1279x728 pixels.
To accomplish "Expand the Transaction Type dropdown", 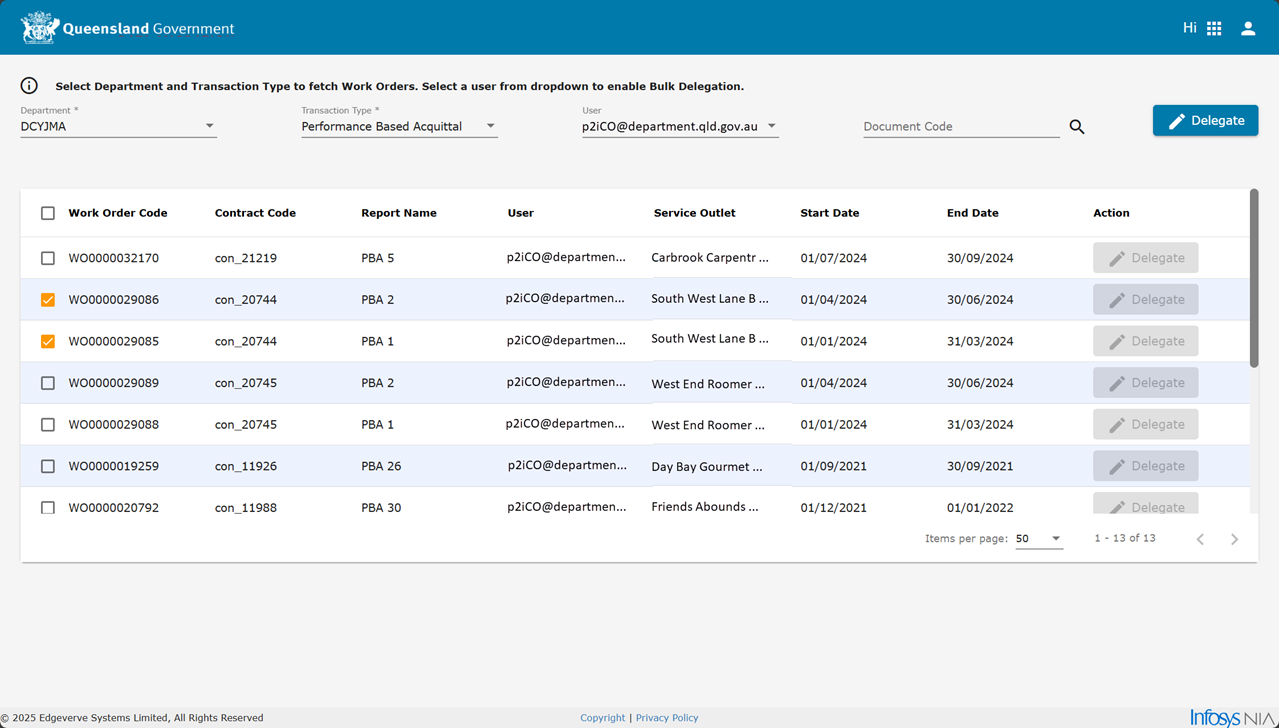I will [399, 127].
